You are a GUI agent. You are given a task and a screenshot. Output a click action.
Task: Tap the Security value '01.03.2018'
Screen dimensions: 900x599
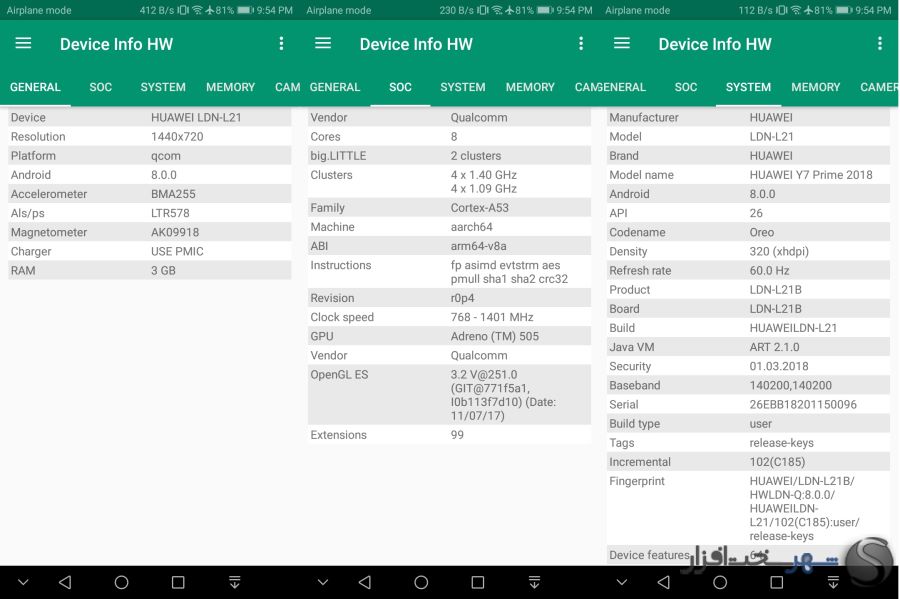(779, 366)
